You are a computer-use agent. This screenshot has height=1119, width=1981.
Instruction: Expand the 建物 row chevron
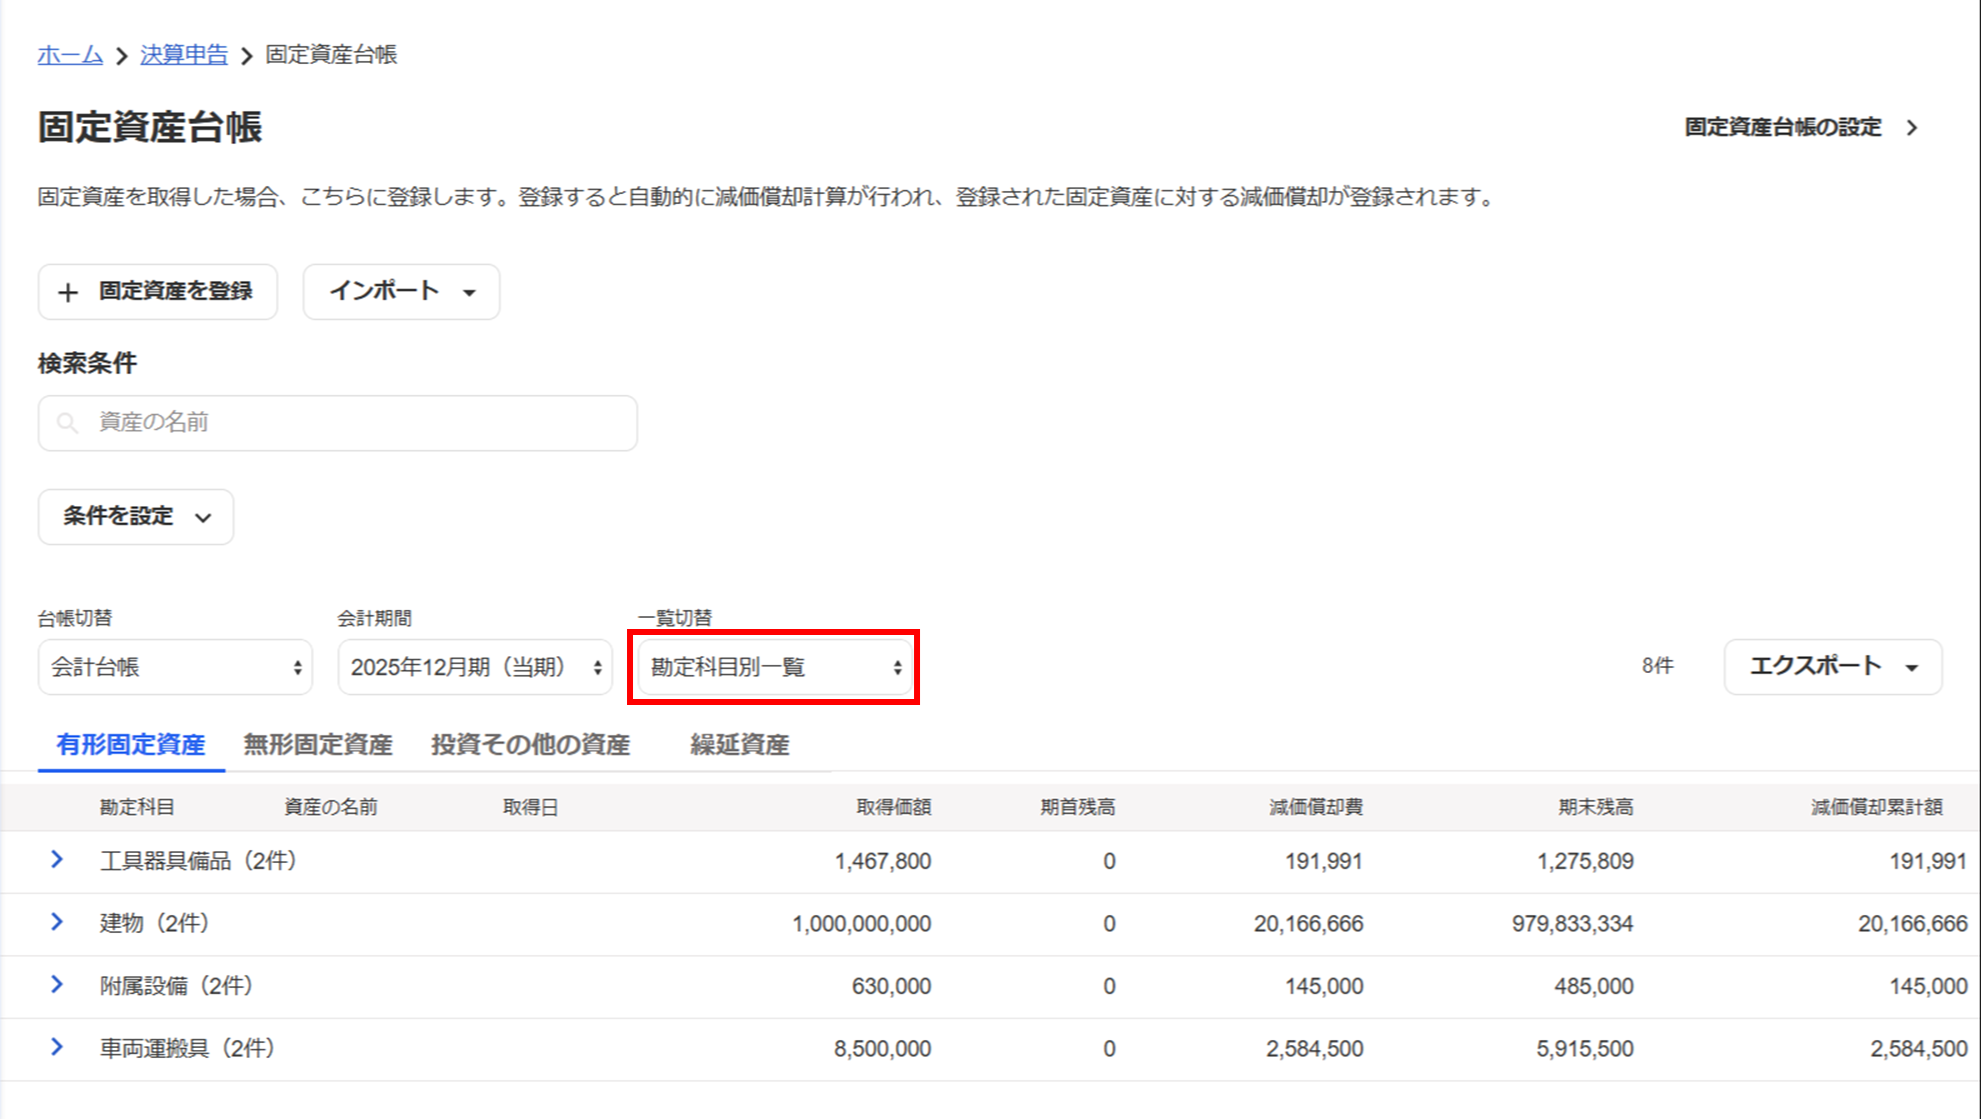[x=57, y=922]
